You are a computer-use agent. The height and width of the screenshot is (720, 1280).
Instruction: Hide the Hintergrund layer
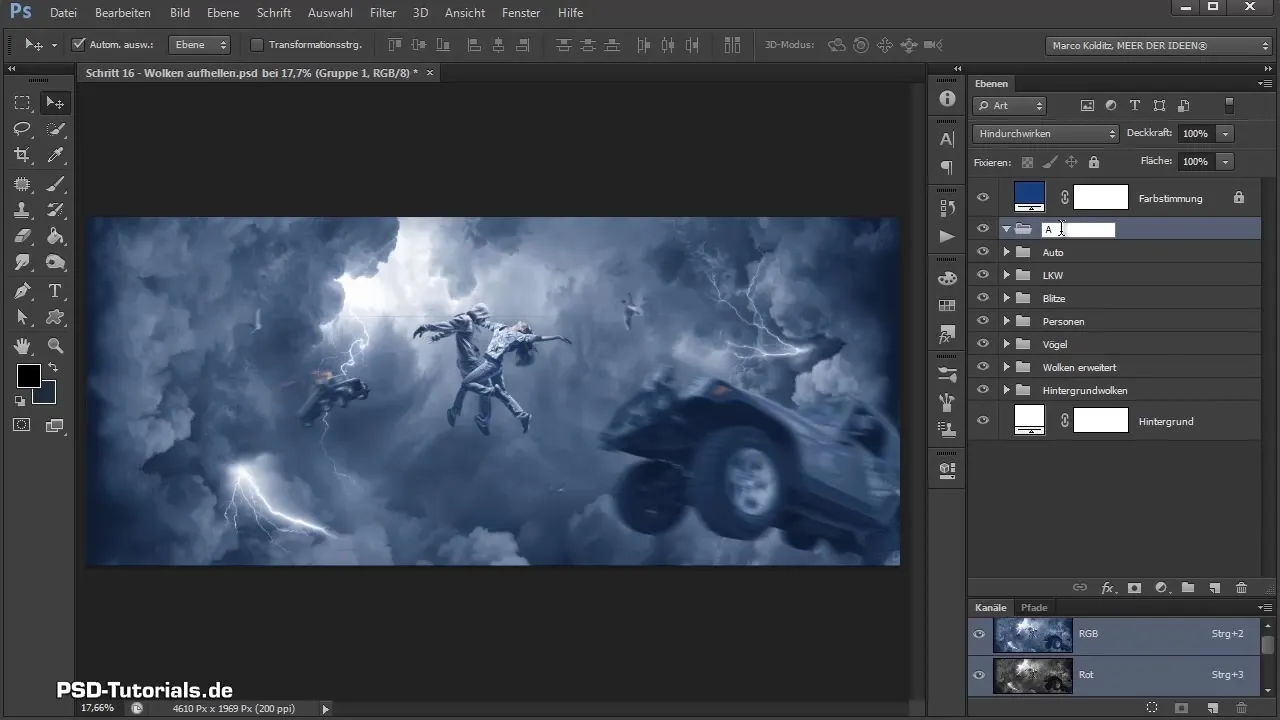tap(982, 421)
